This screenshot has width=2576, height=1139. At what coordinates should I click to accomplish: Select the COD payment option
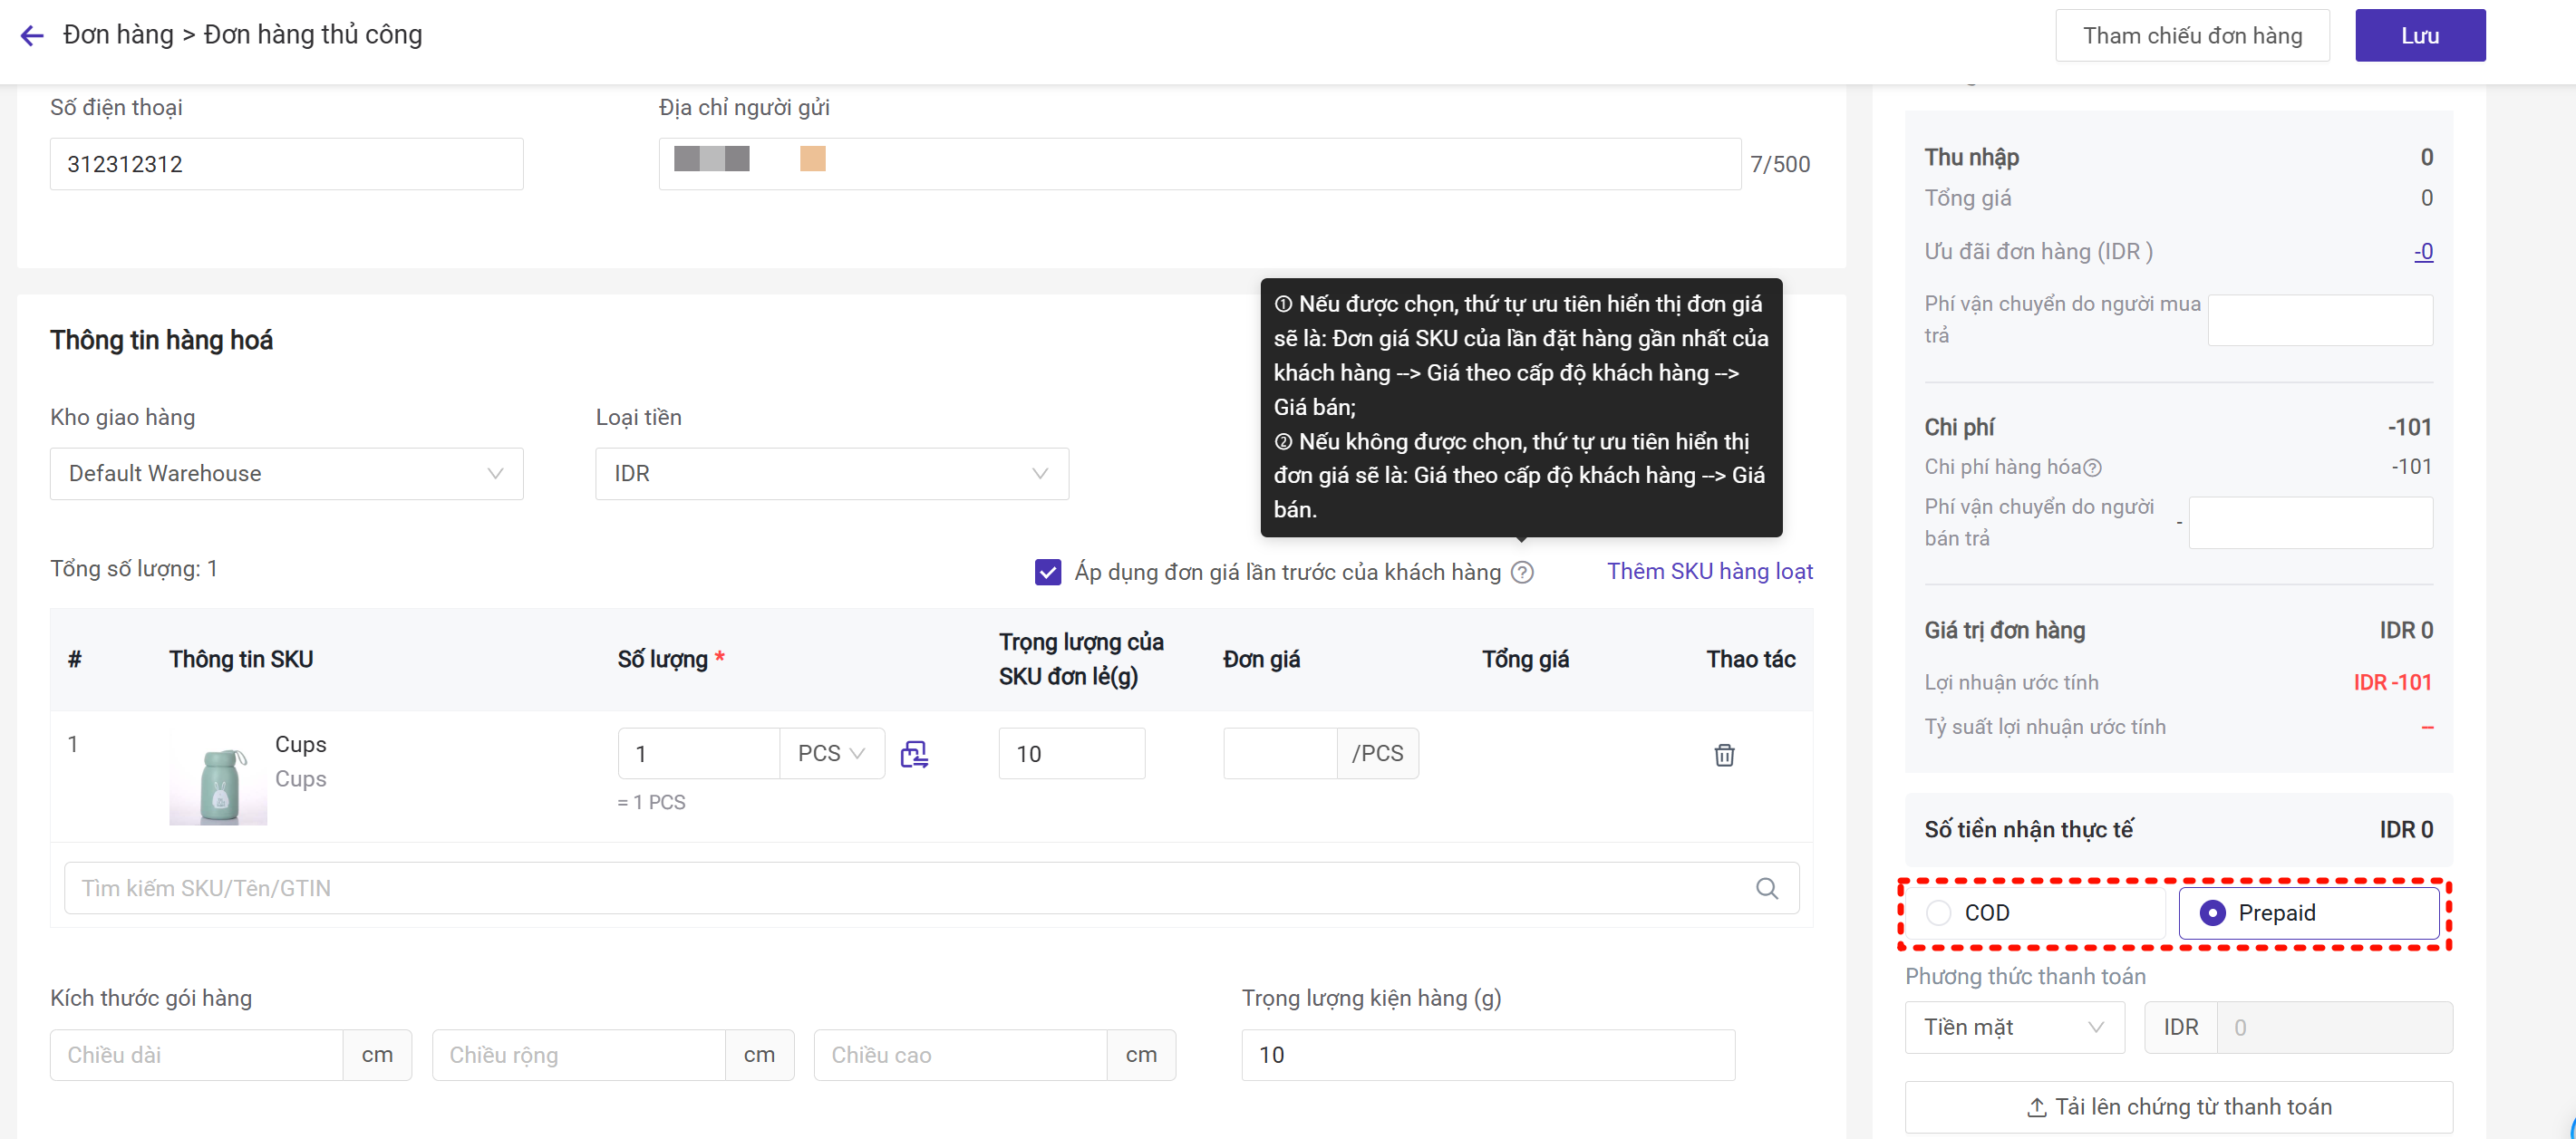[1939, 913]
